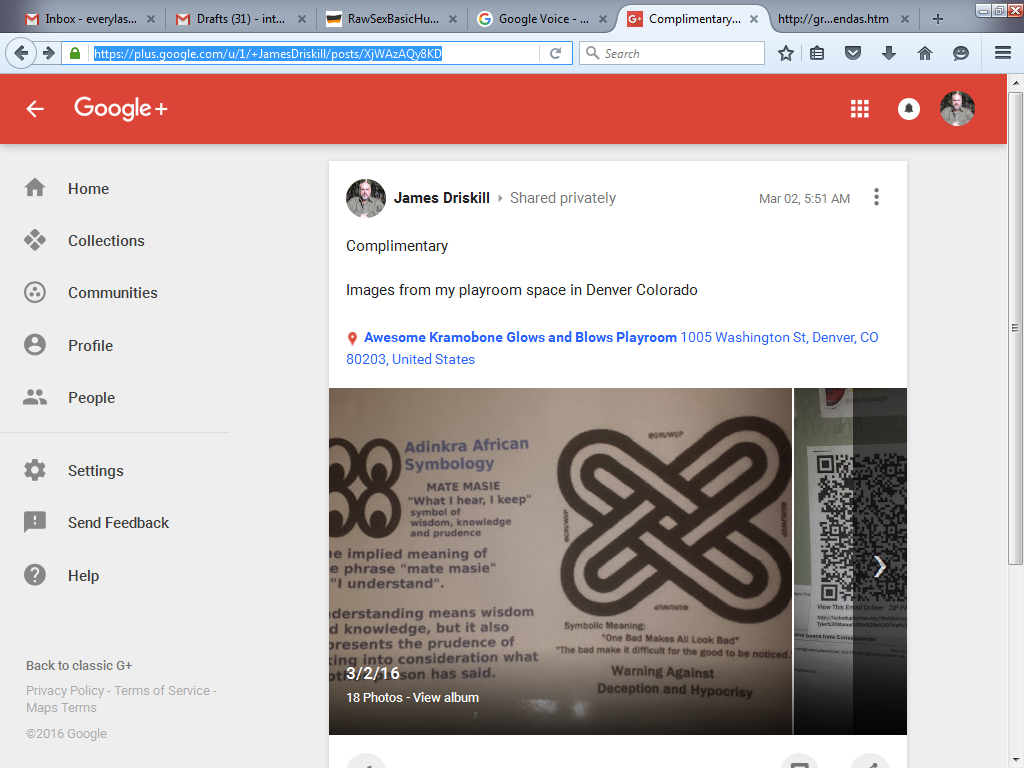Open a new tab with the plus button
The image size is (1024, 768).
pos(938,19)
